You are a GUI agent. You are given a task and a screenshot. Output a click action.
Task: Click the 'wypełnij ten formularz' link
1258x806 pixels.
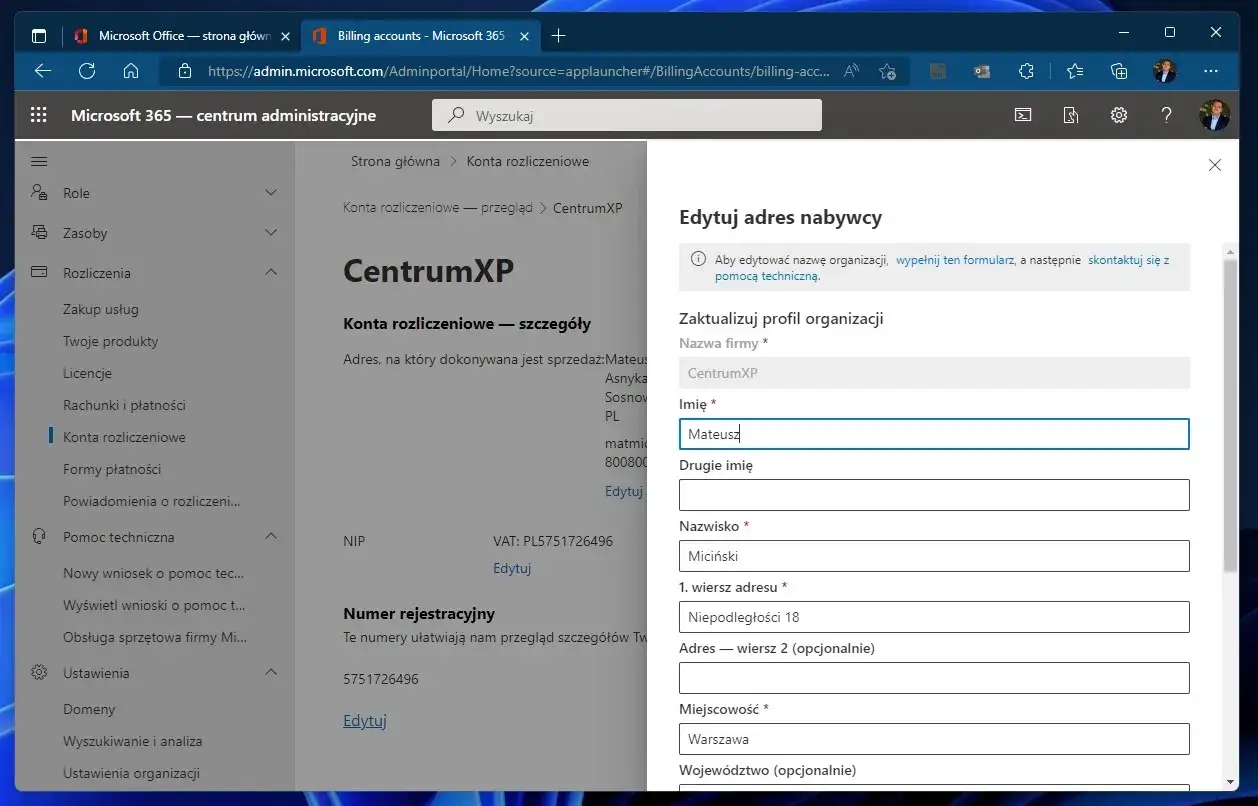tap(954, 260)
